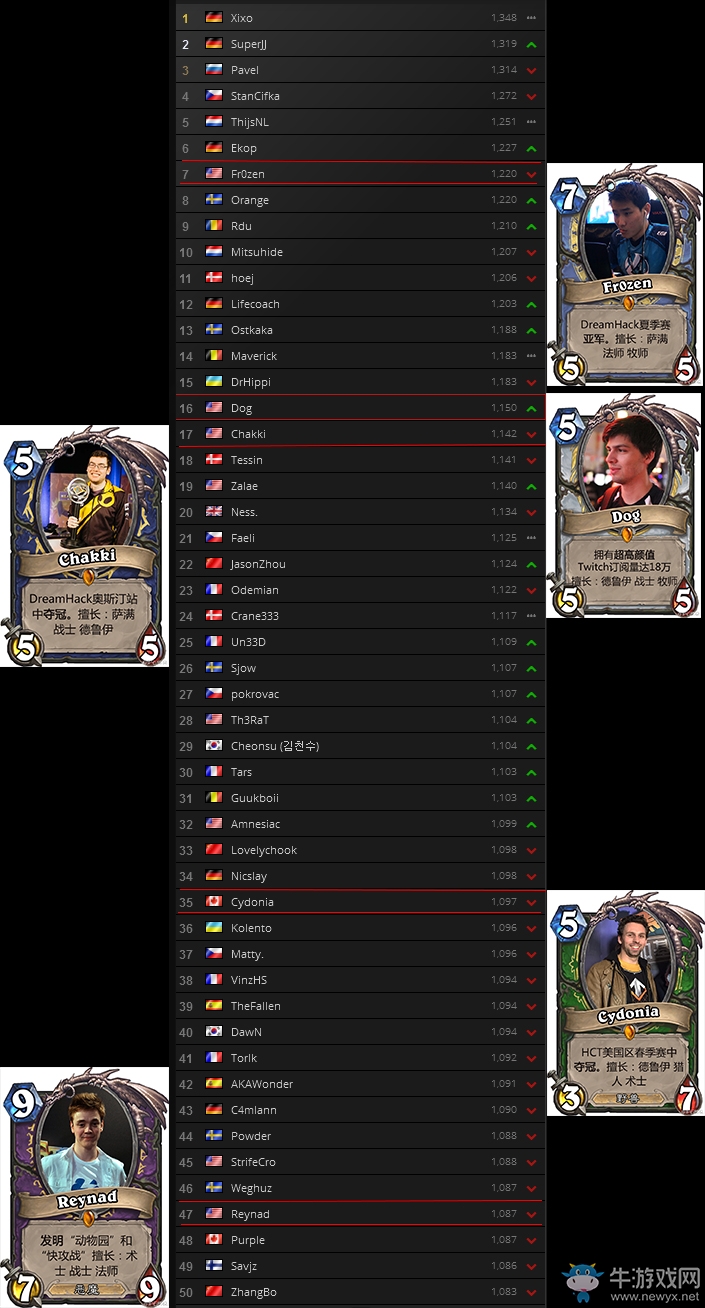
Task: Select the player name Lifecoach
Action: (255, 304)
